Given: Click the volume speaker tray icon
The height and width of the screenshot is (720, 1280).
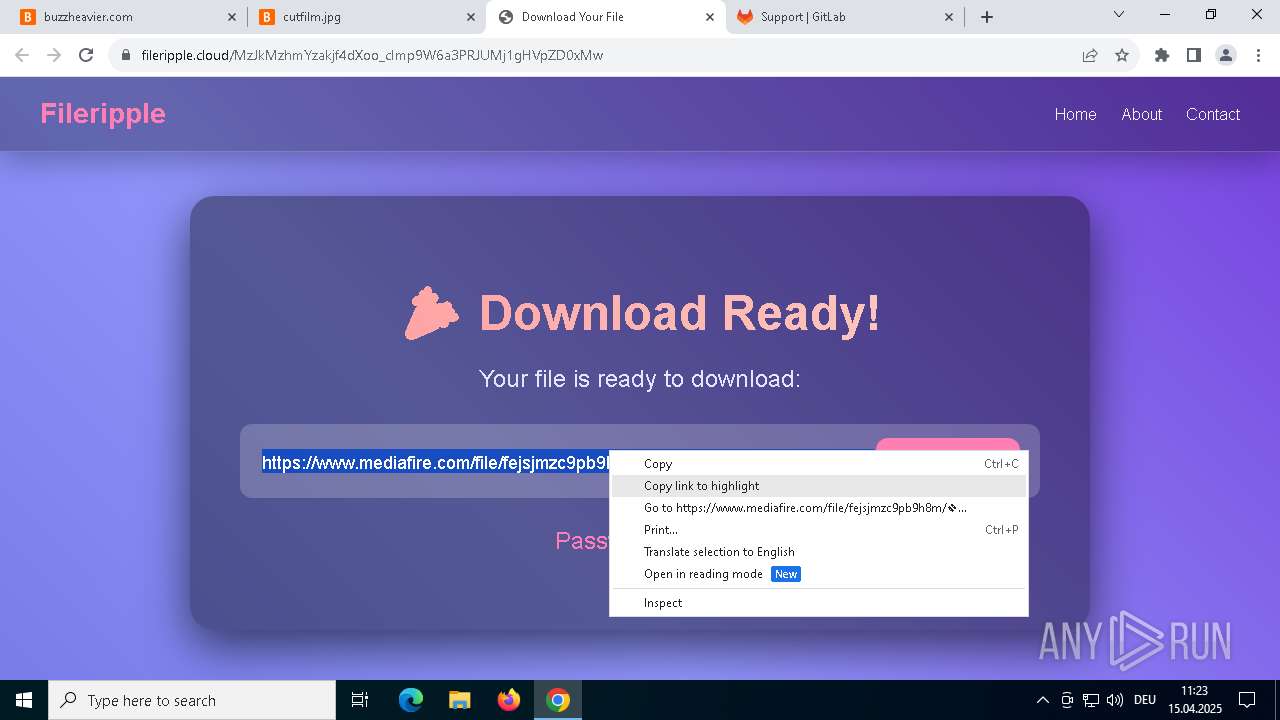Looking at the screenshot, I should tap(1115, 700).
